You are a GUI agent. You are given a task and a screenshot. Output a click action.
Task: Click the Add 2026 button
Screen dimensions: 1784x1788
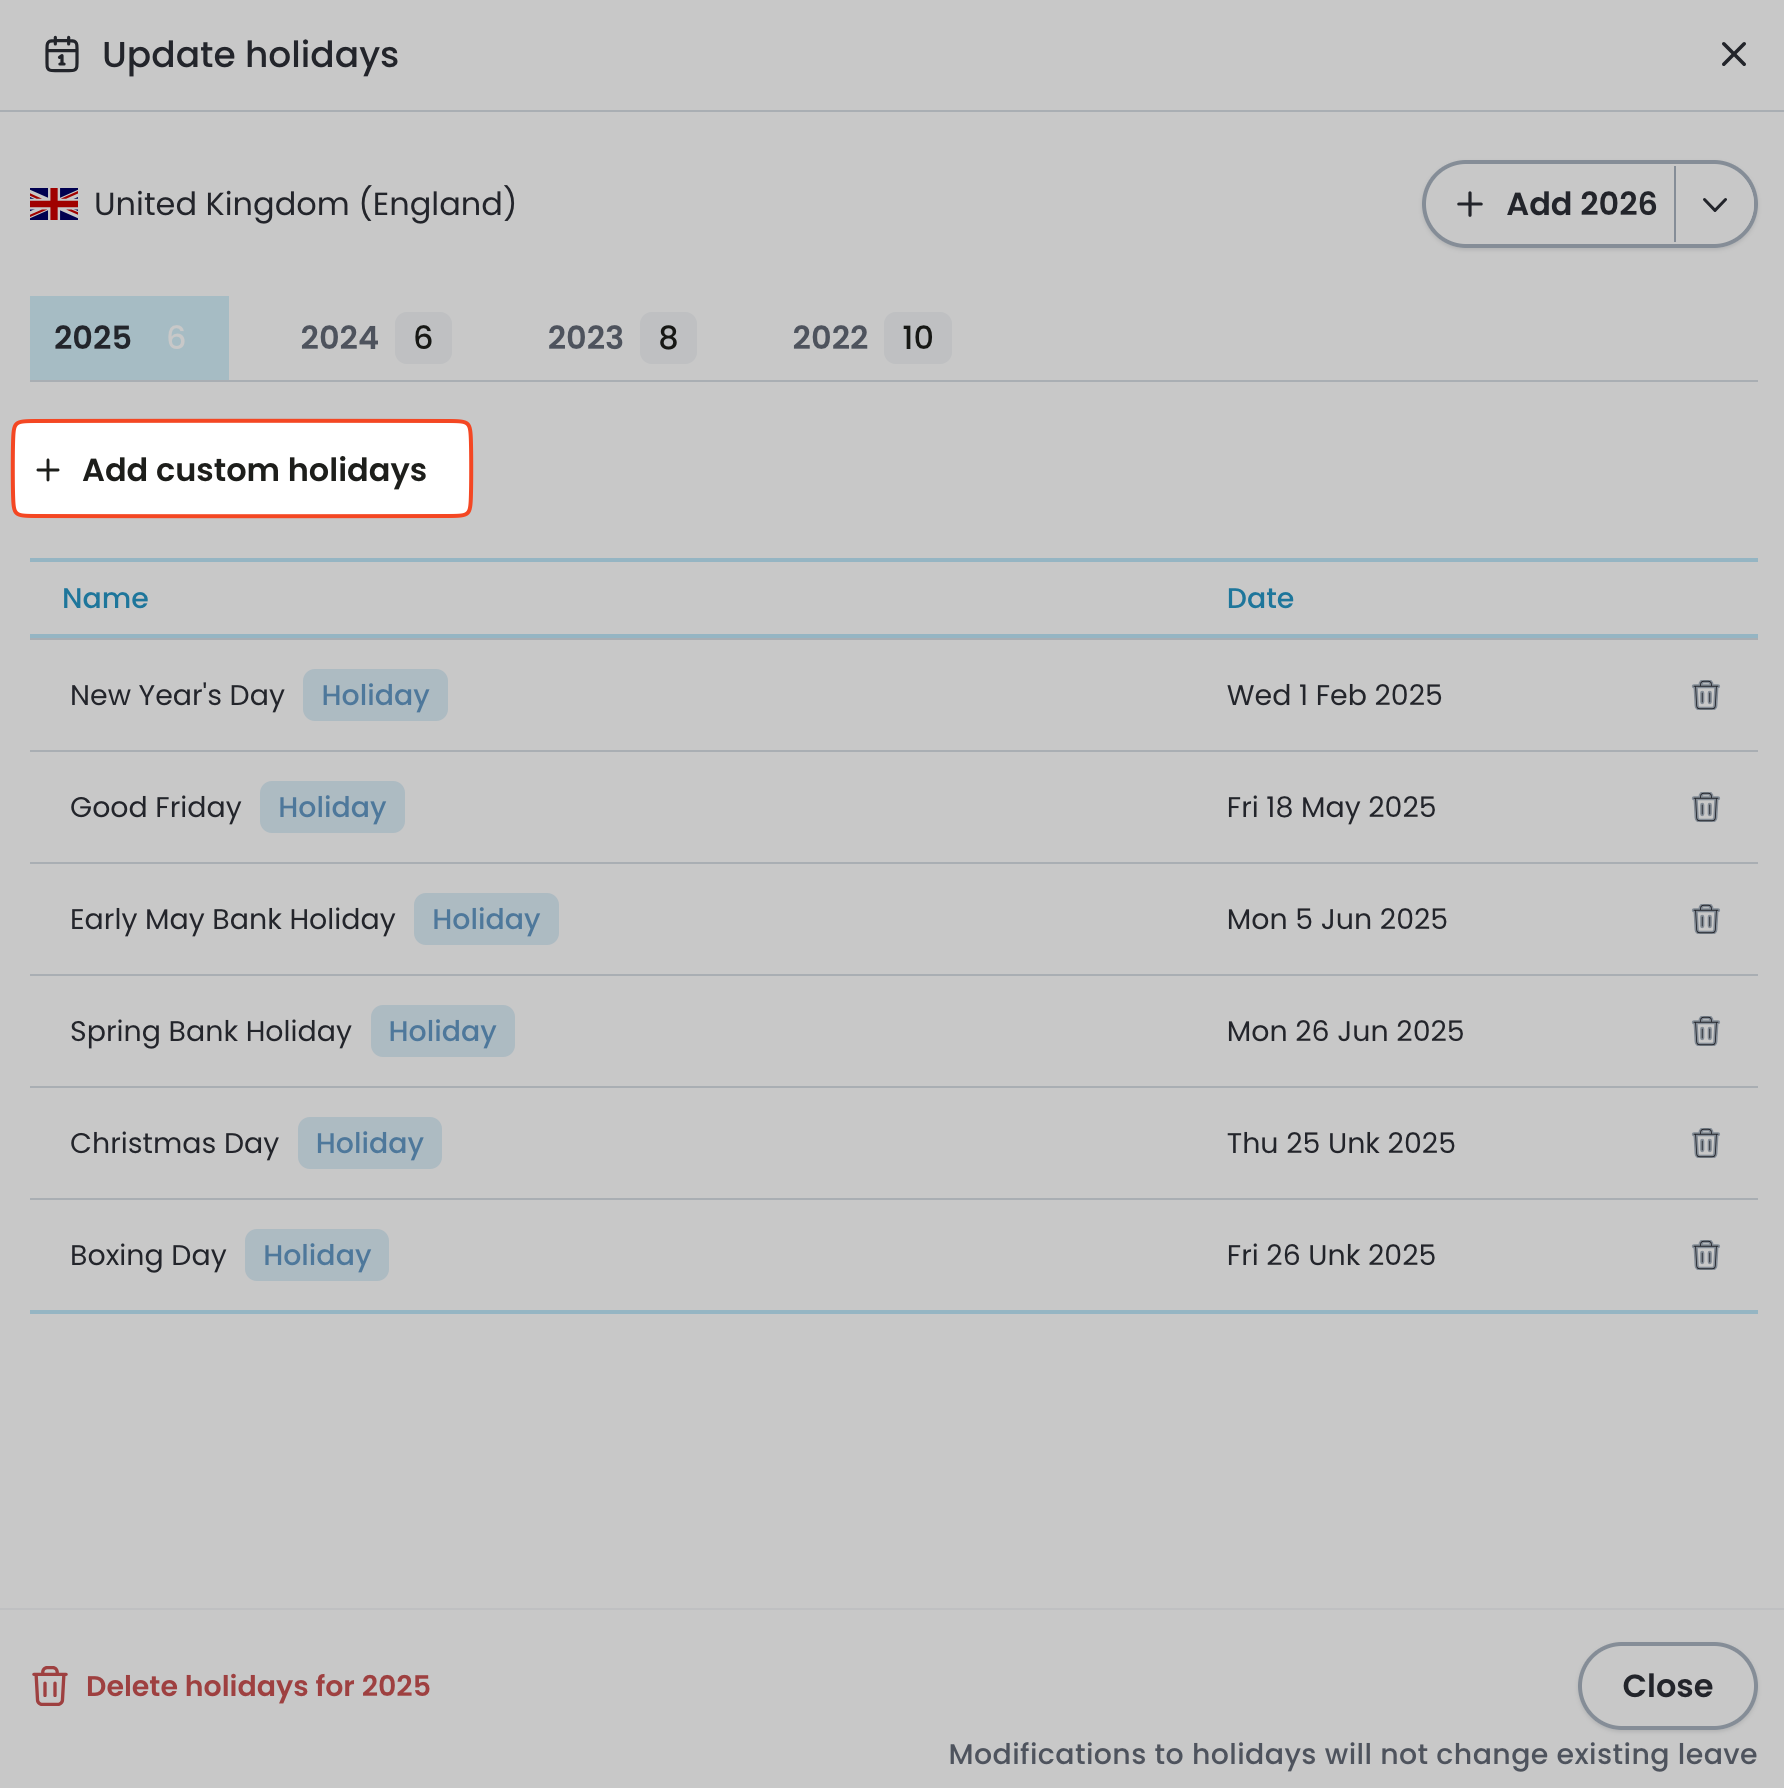(x=1551, y=204)
